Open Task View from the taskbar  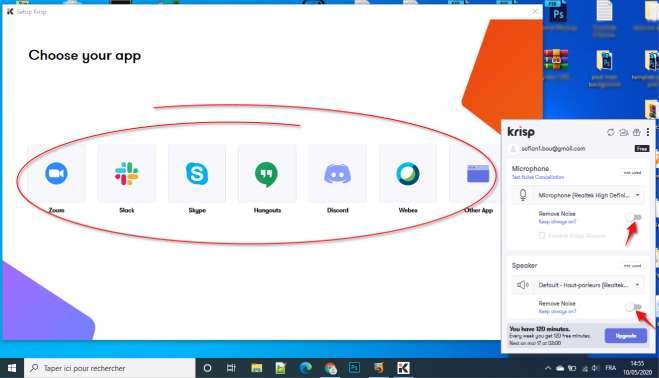(231, 368)
